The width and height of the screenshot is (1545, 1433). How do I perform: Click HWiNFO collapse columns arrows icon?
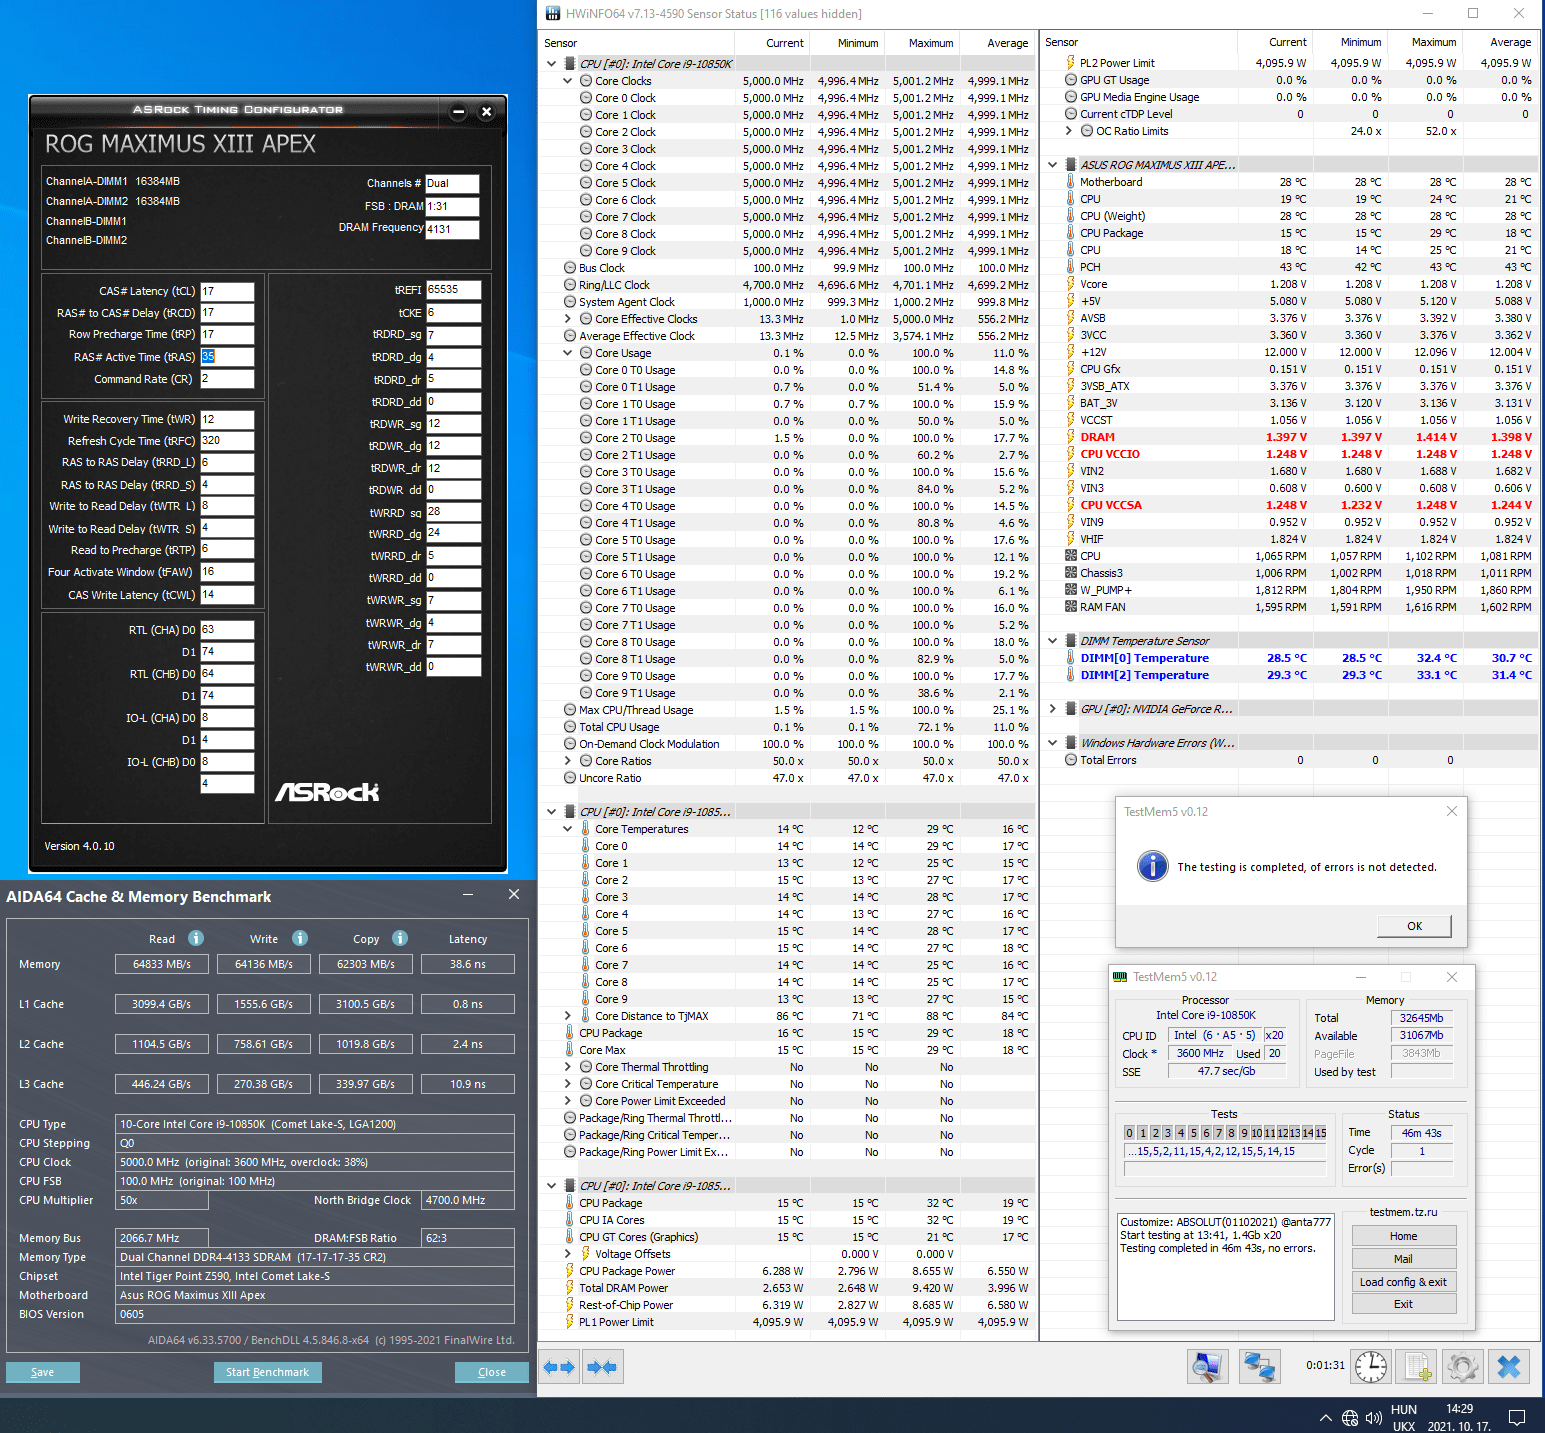click(602, 1366)
